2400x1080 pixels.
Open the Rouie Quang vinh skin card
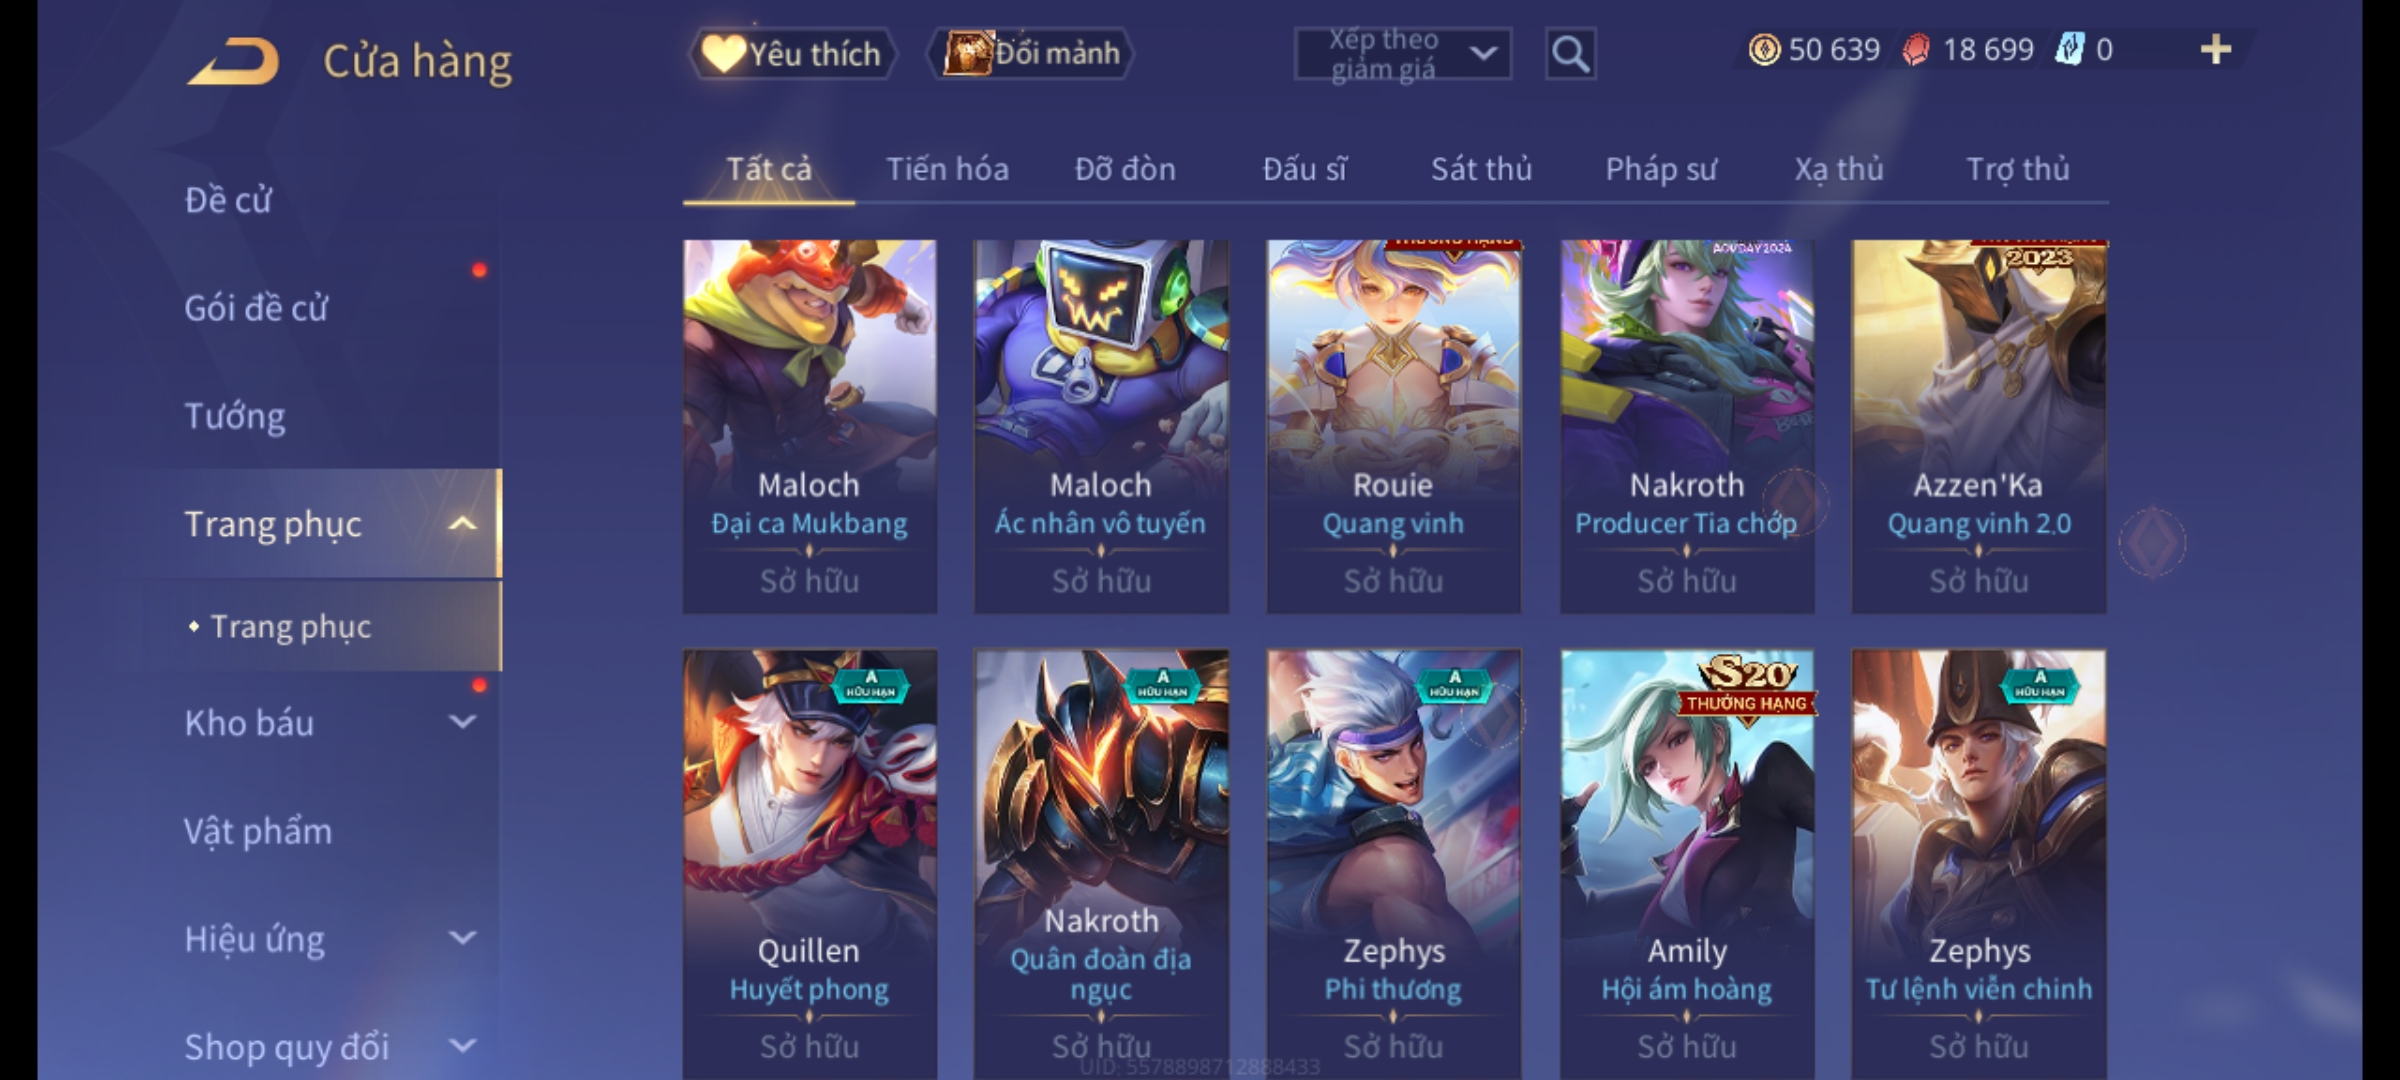(1393, 426)
